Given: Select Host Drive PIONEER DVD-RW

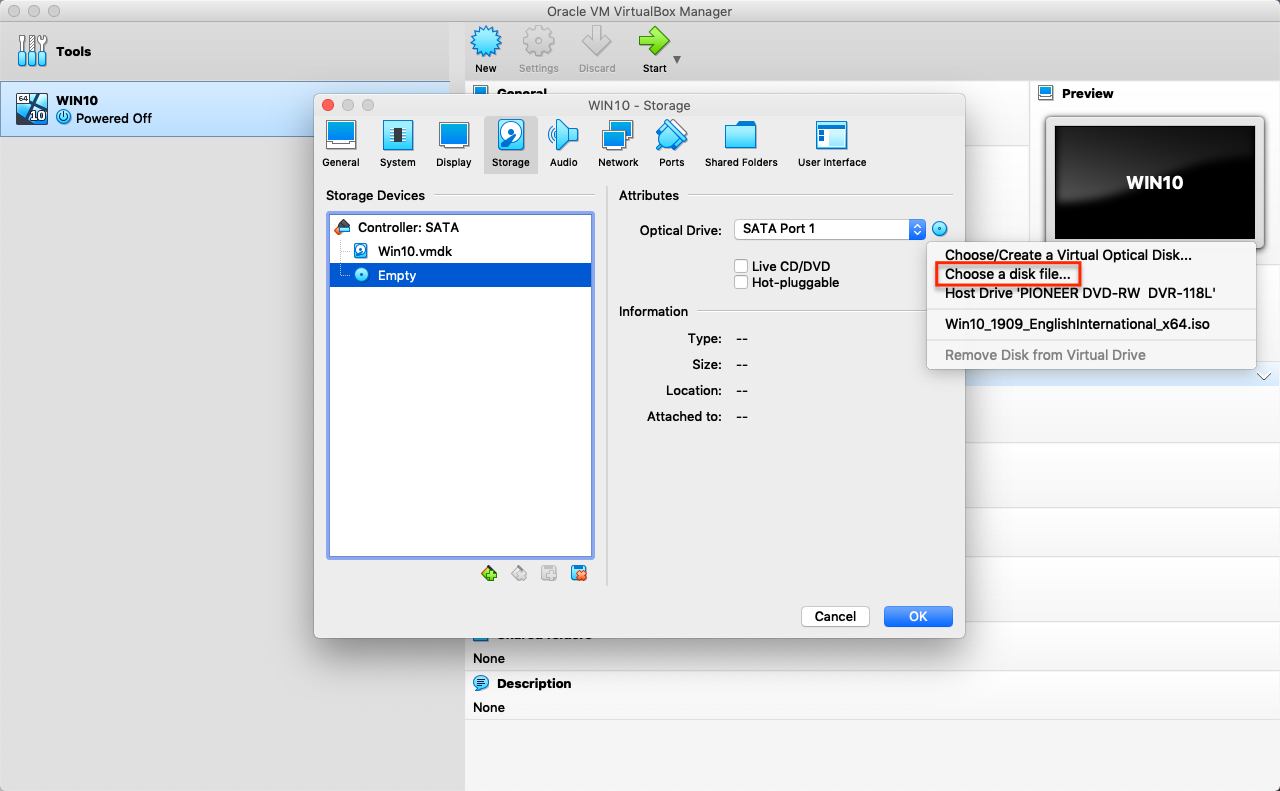Looking at the screenshot, I should point(1091,293).
